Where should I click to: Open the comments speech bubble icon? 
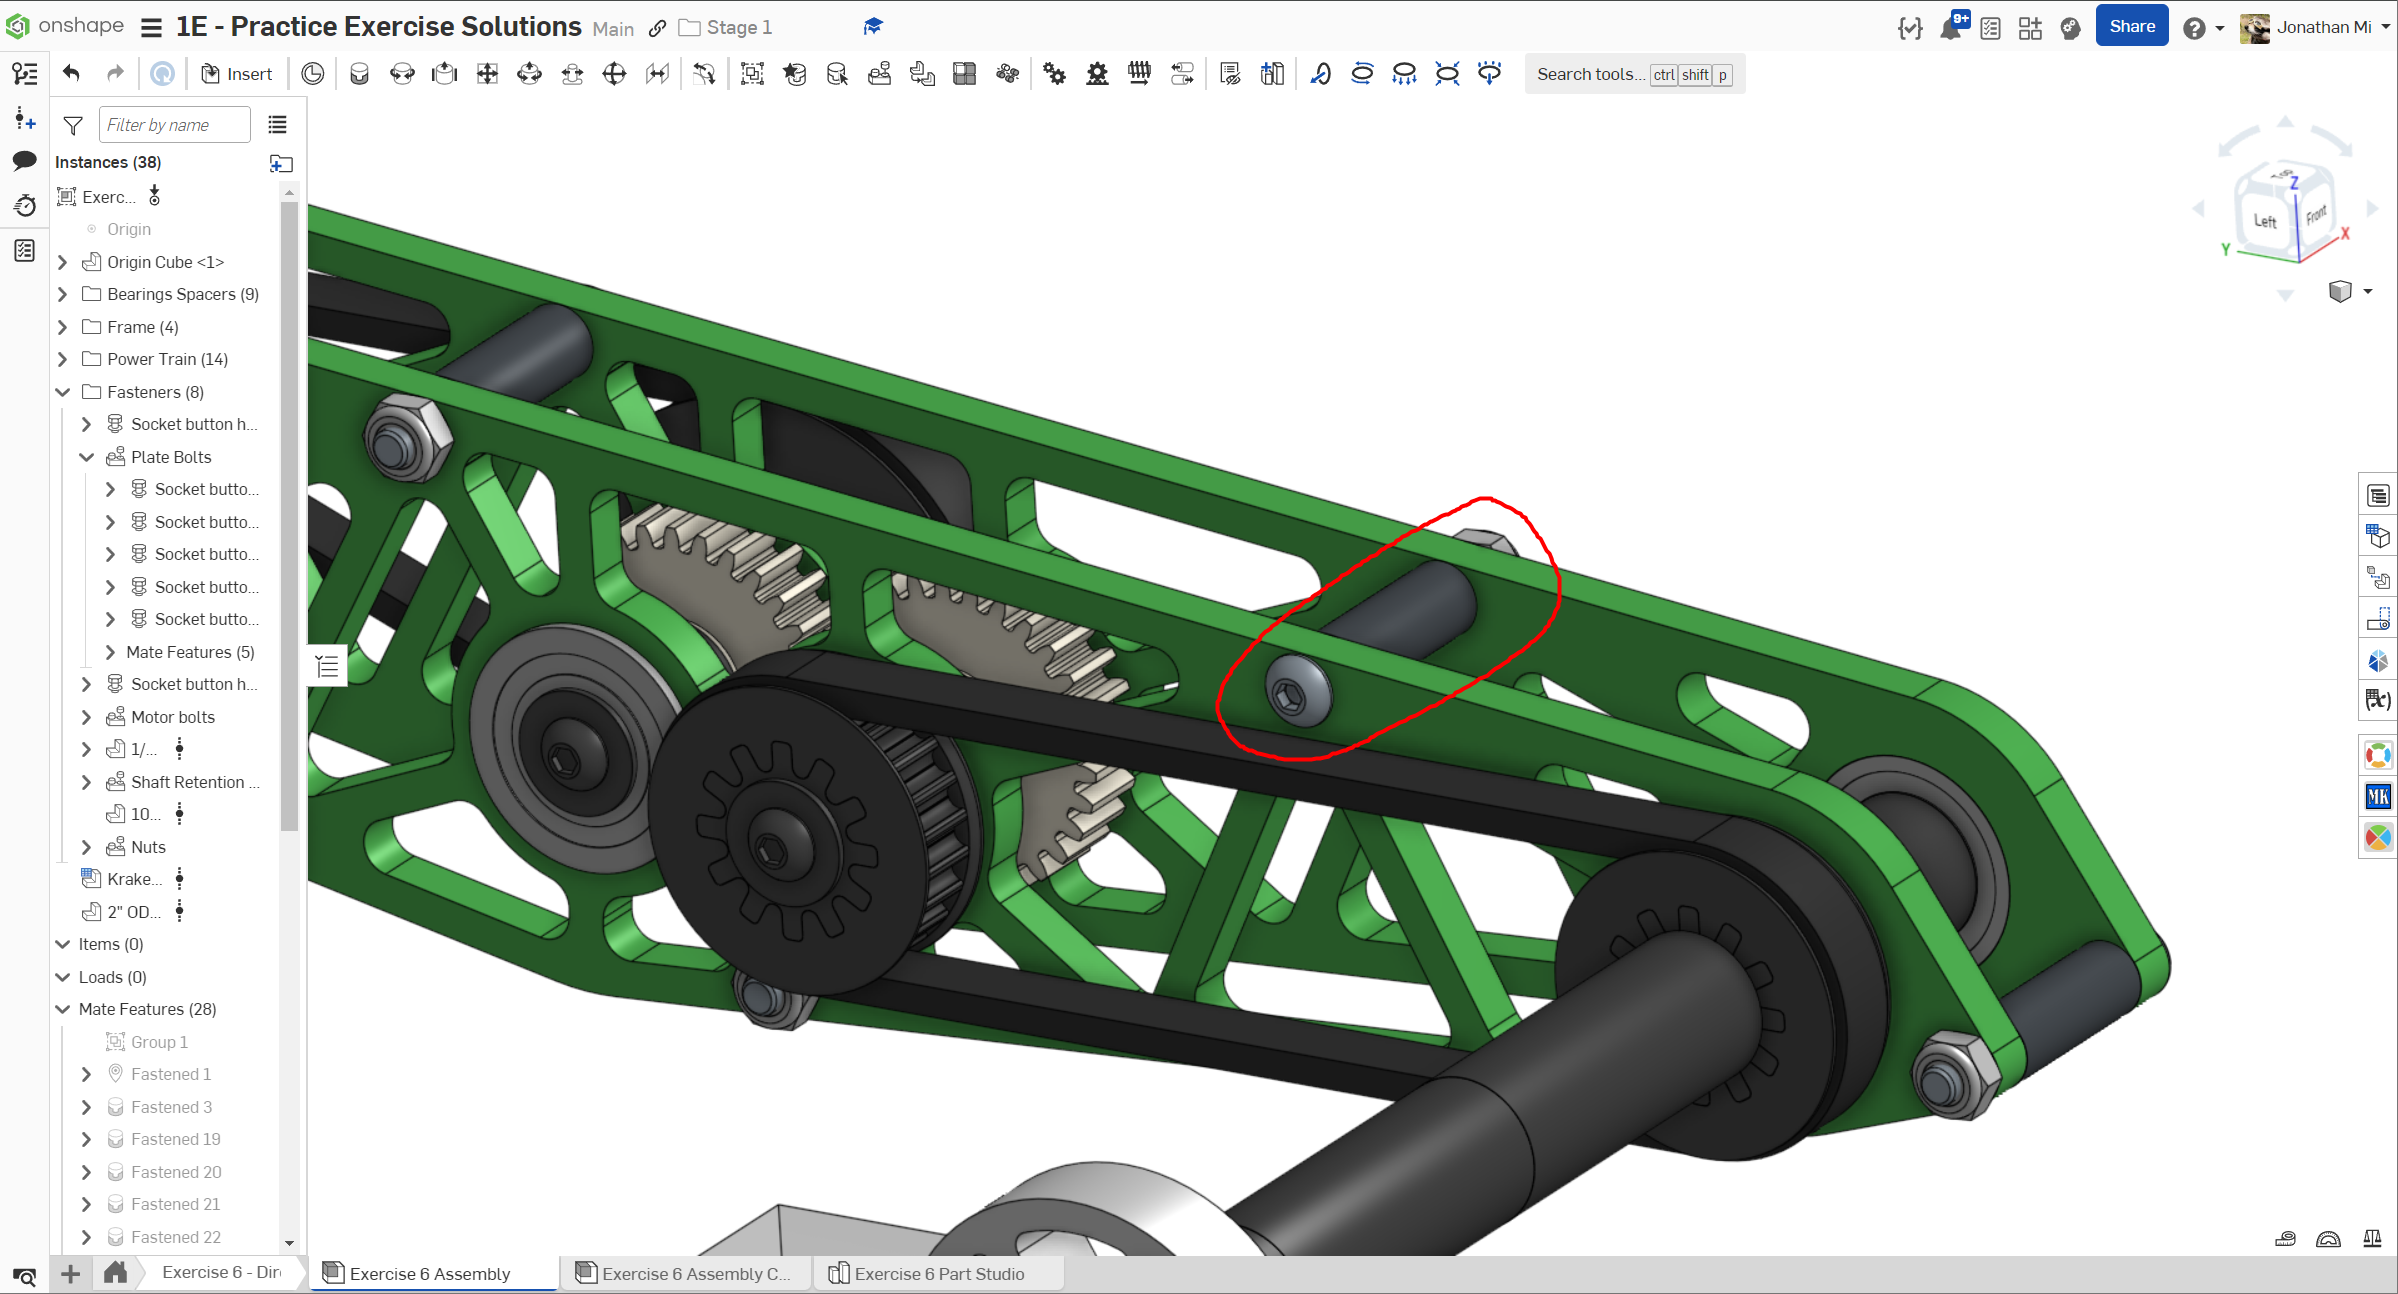coord(24,161)
